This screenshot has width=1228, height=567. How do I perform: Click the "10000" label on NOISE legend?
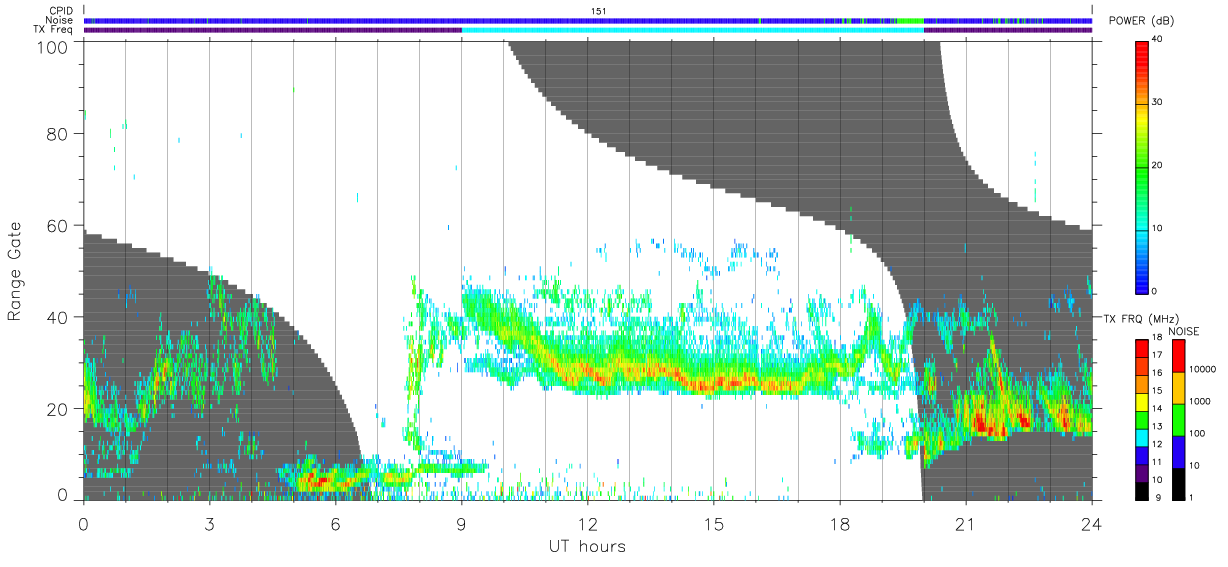pos(1201,369)
